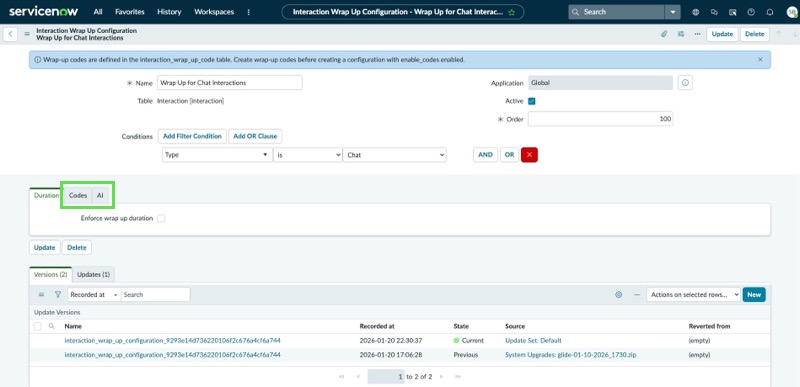
Task: Go back using the header back arrow
Action: (x=11, y=34)
